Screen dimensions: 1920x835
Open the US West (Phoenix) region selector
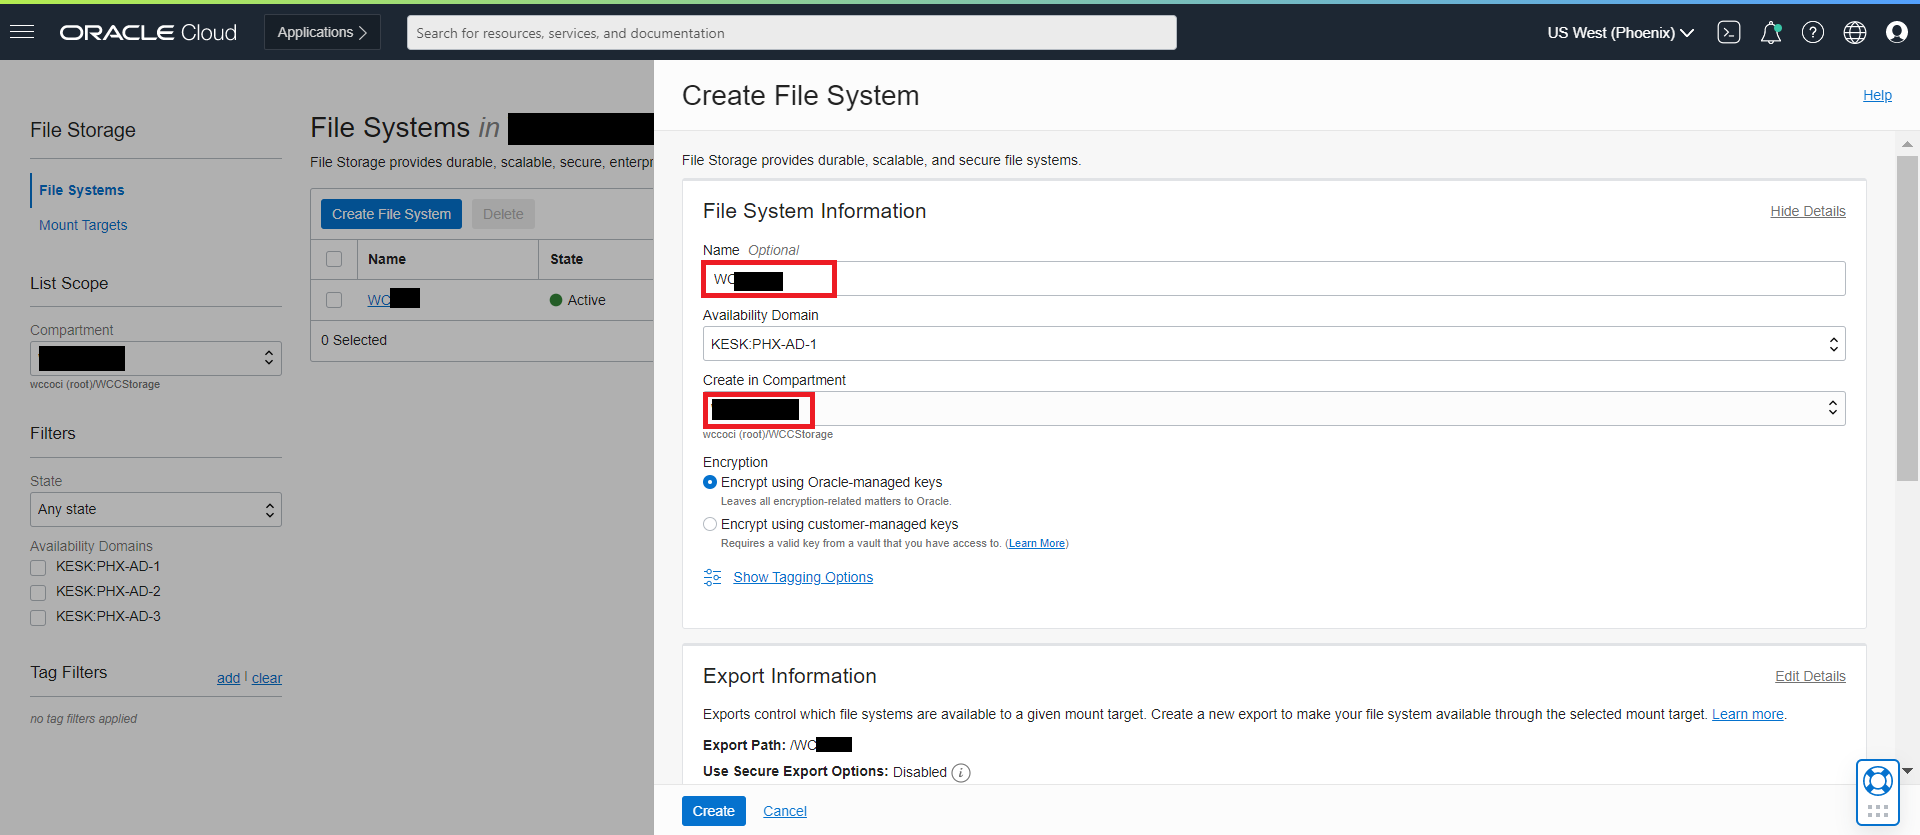tap(1620, 32)
